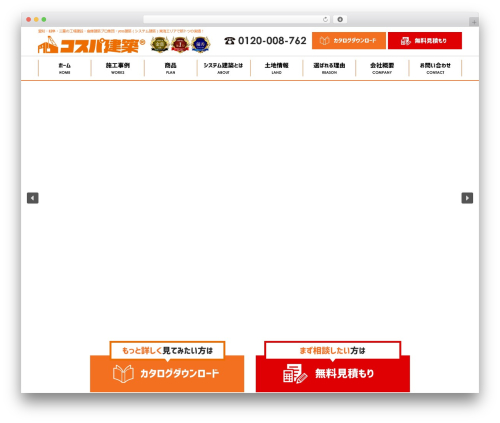
Task: Click the browser downloads circle icon
Action: 340,19
